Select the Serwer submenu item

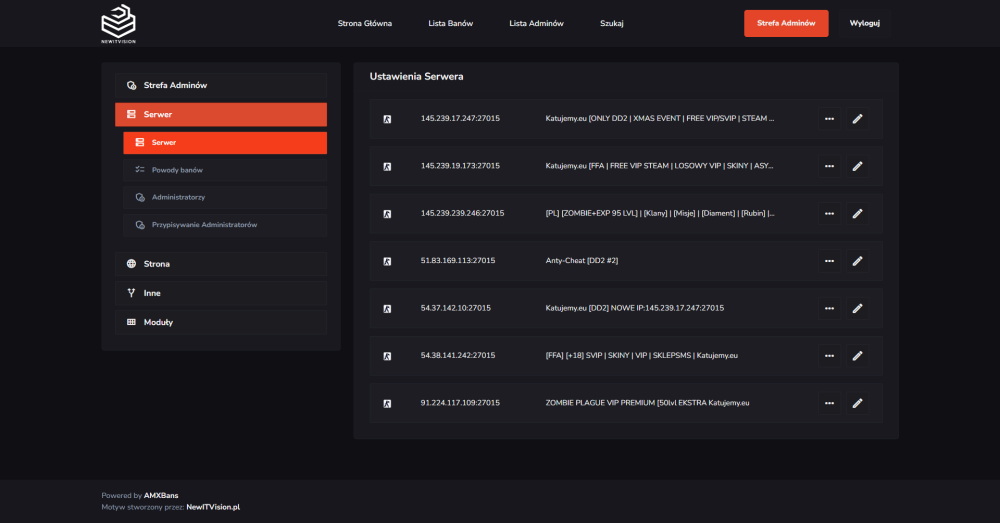tap(225, 143)
